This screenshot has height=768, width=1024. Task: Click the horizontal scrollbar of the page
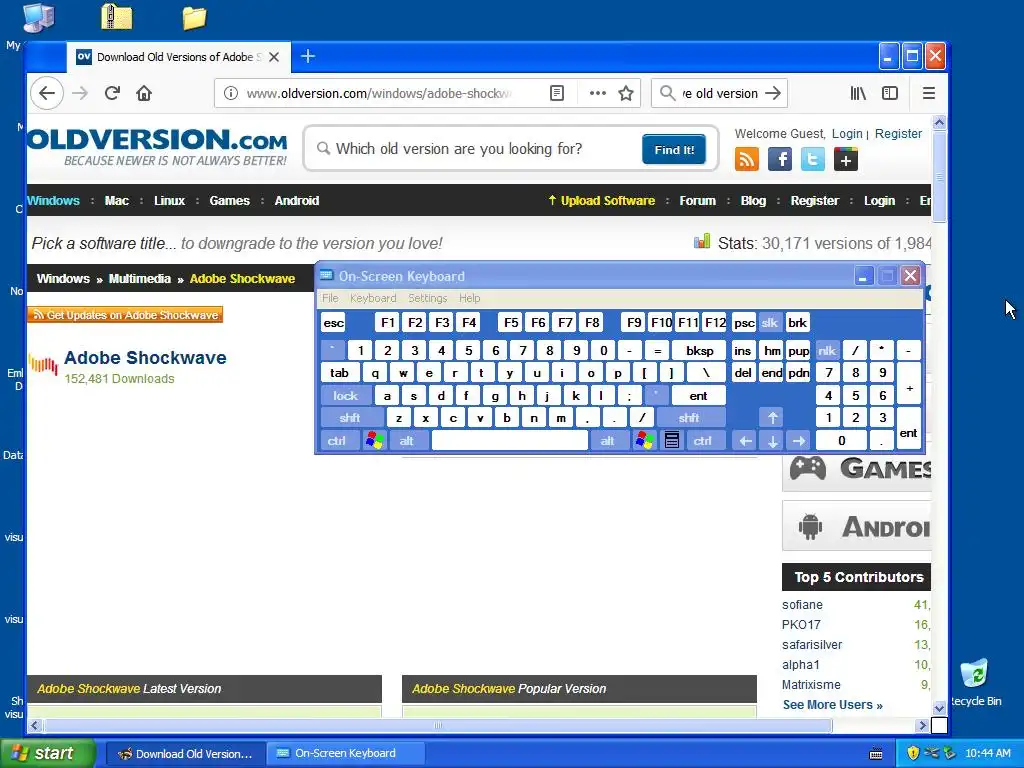coord(438,726)
